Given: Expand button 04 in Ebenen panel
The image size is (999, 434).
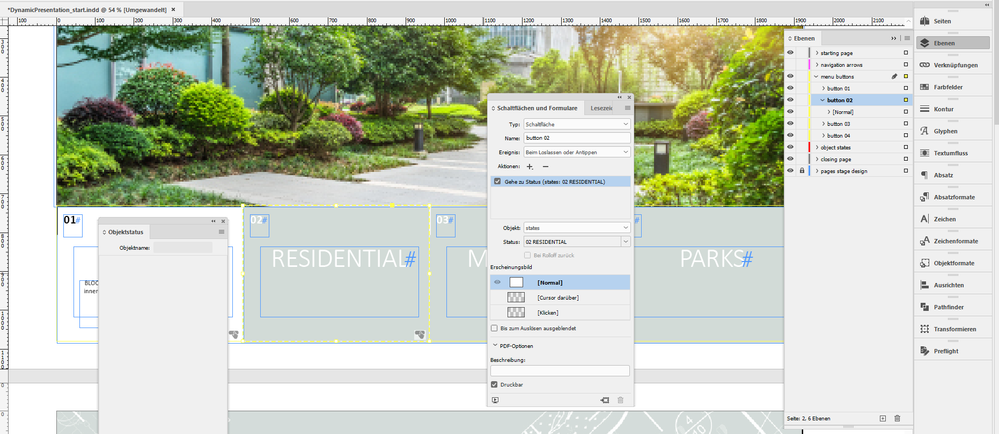Looking at the screenshot, I should (x=823, y=136).
